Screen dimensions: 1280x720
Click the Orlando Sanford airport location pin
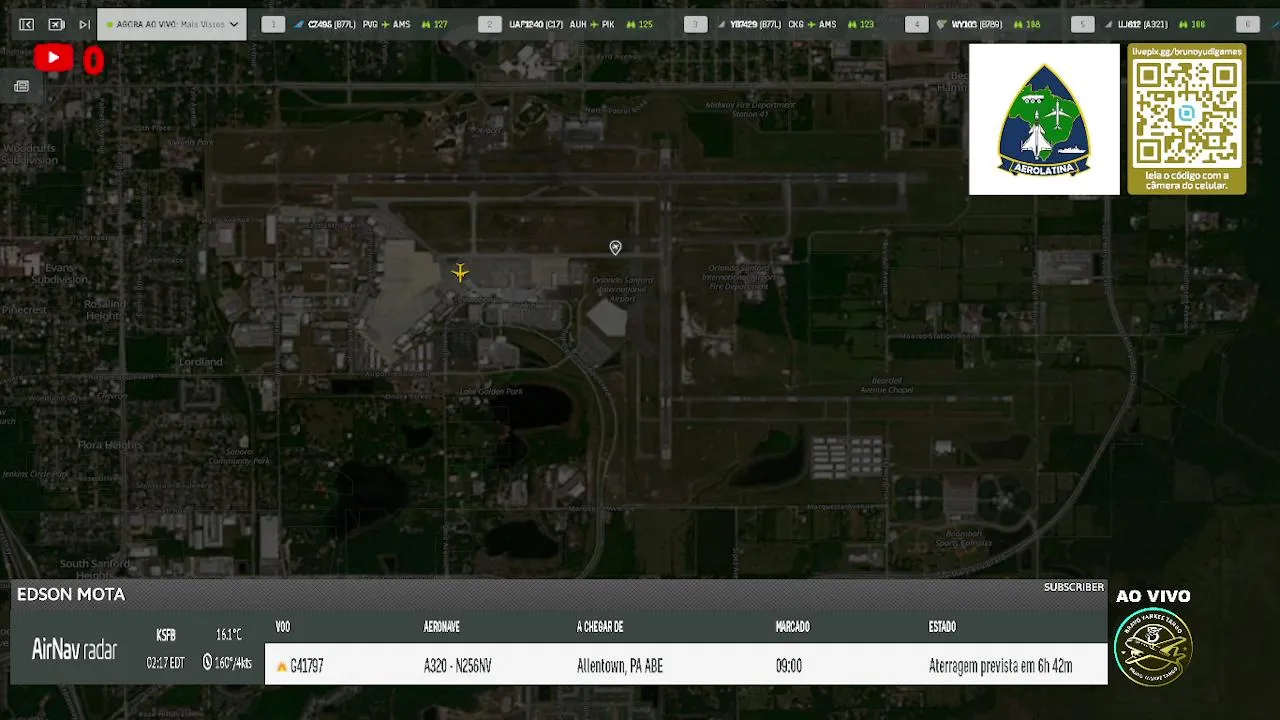pos(615,248)
